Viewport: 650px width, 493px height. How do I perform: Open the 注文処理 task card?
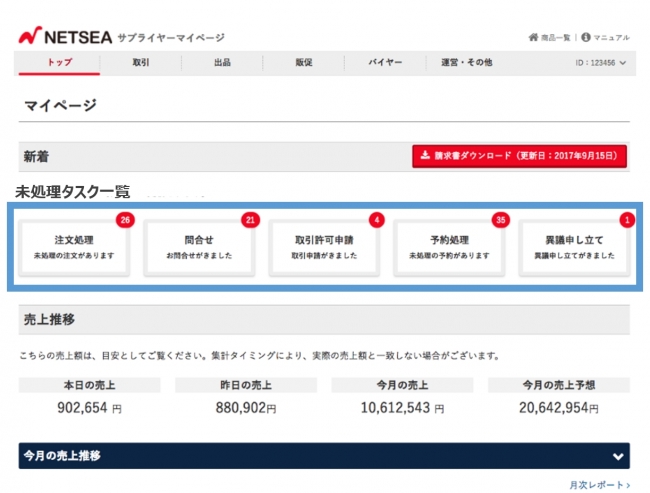[x=73, y=247]
